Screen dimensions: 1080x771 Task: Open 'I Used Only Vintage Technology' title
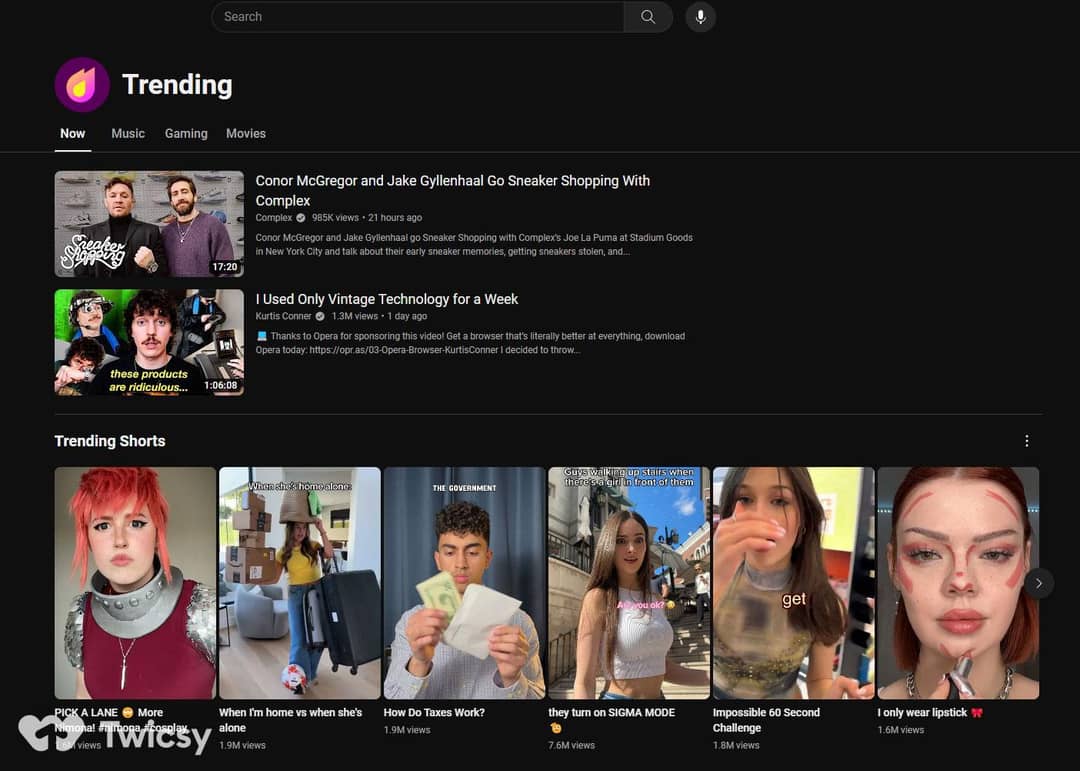click(386, 299)
